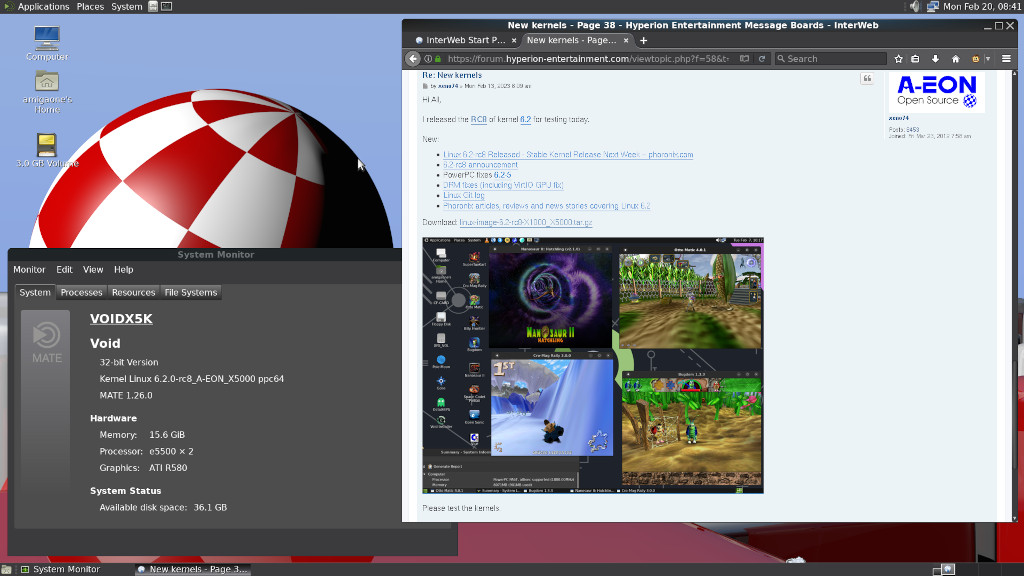Click the orange face extension icon
This screenshot has height=576, width=1024.
976,59
